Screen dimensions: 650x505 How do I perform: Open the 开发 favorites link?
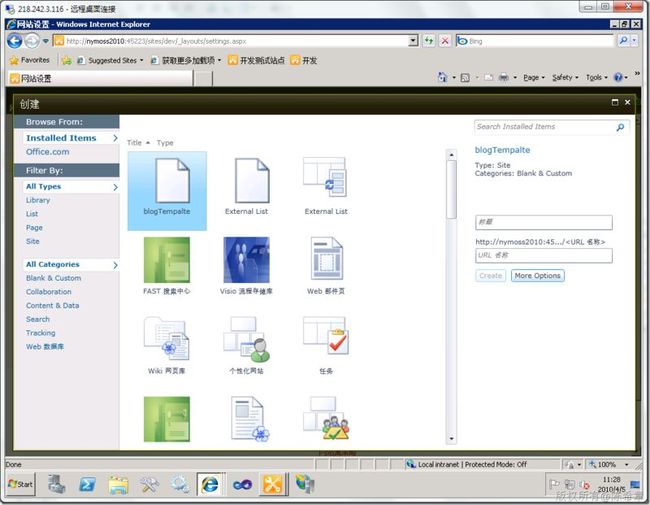click(x=304, y=61)
